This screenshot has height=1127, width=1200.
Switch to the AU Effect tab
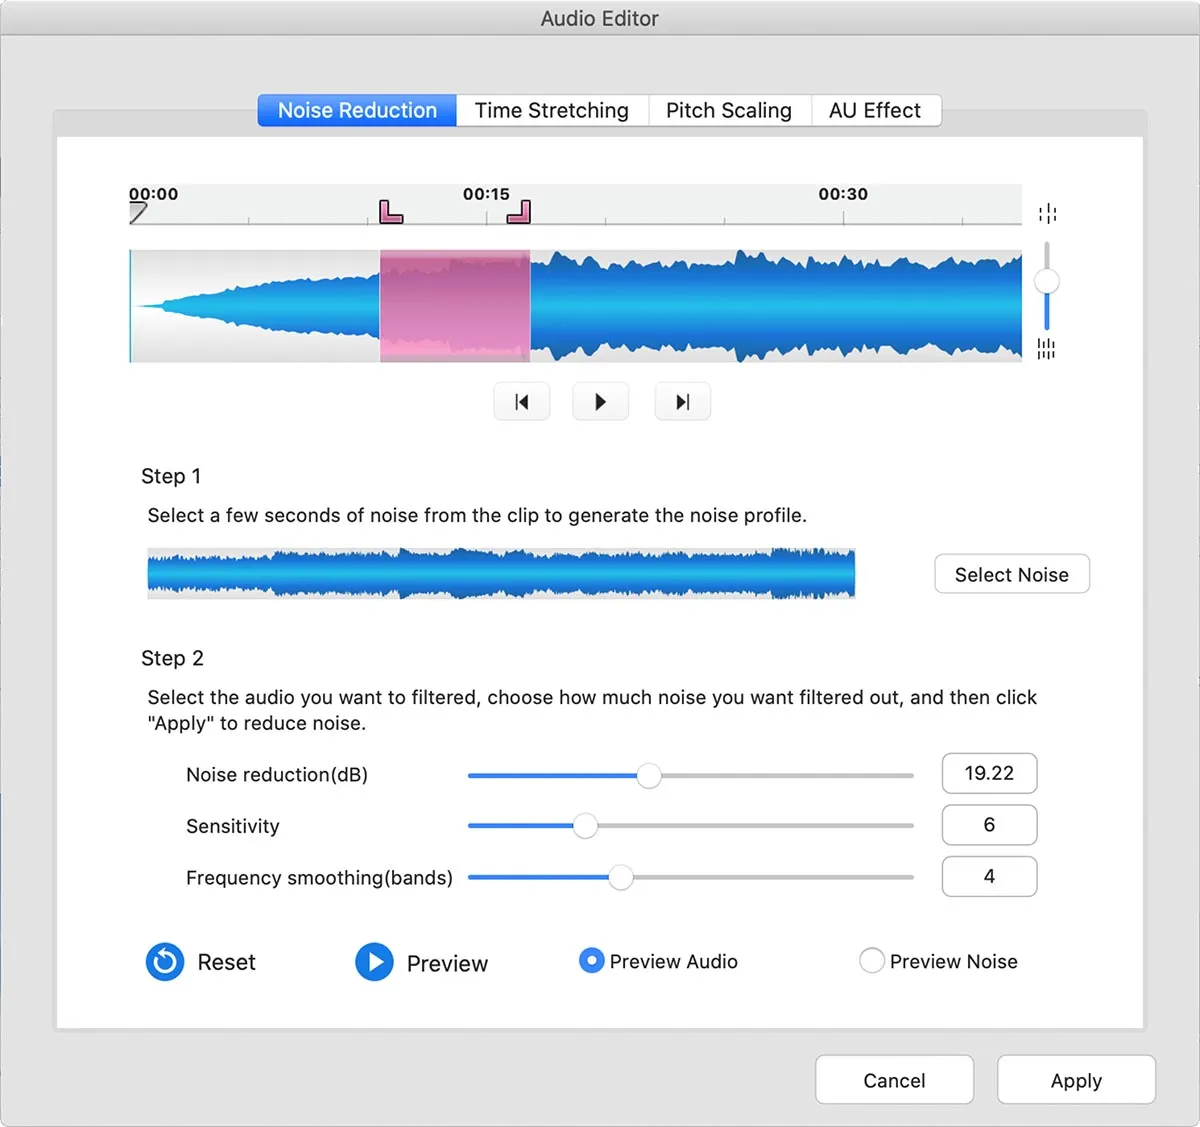click(x=874, y=110)
